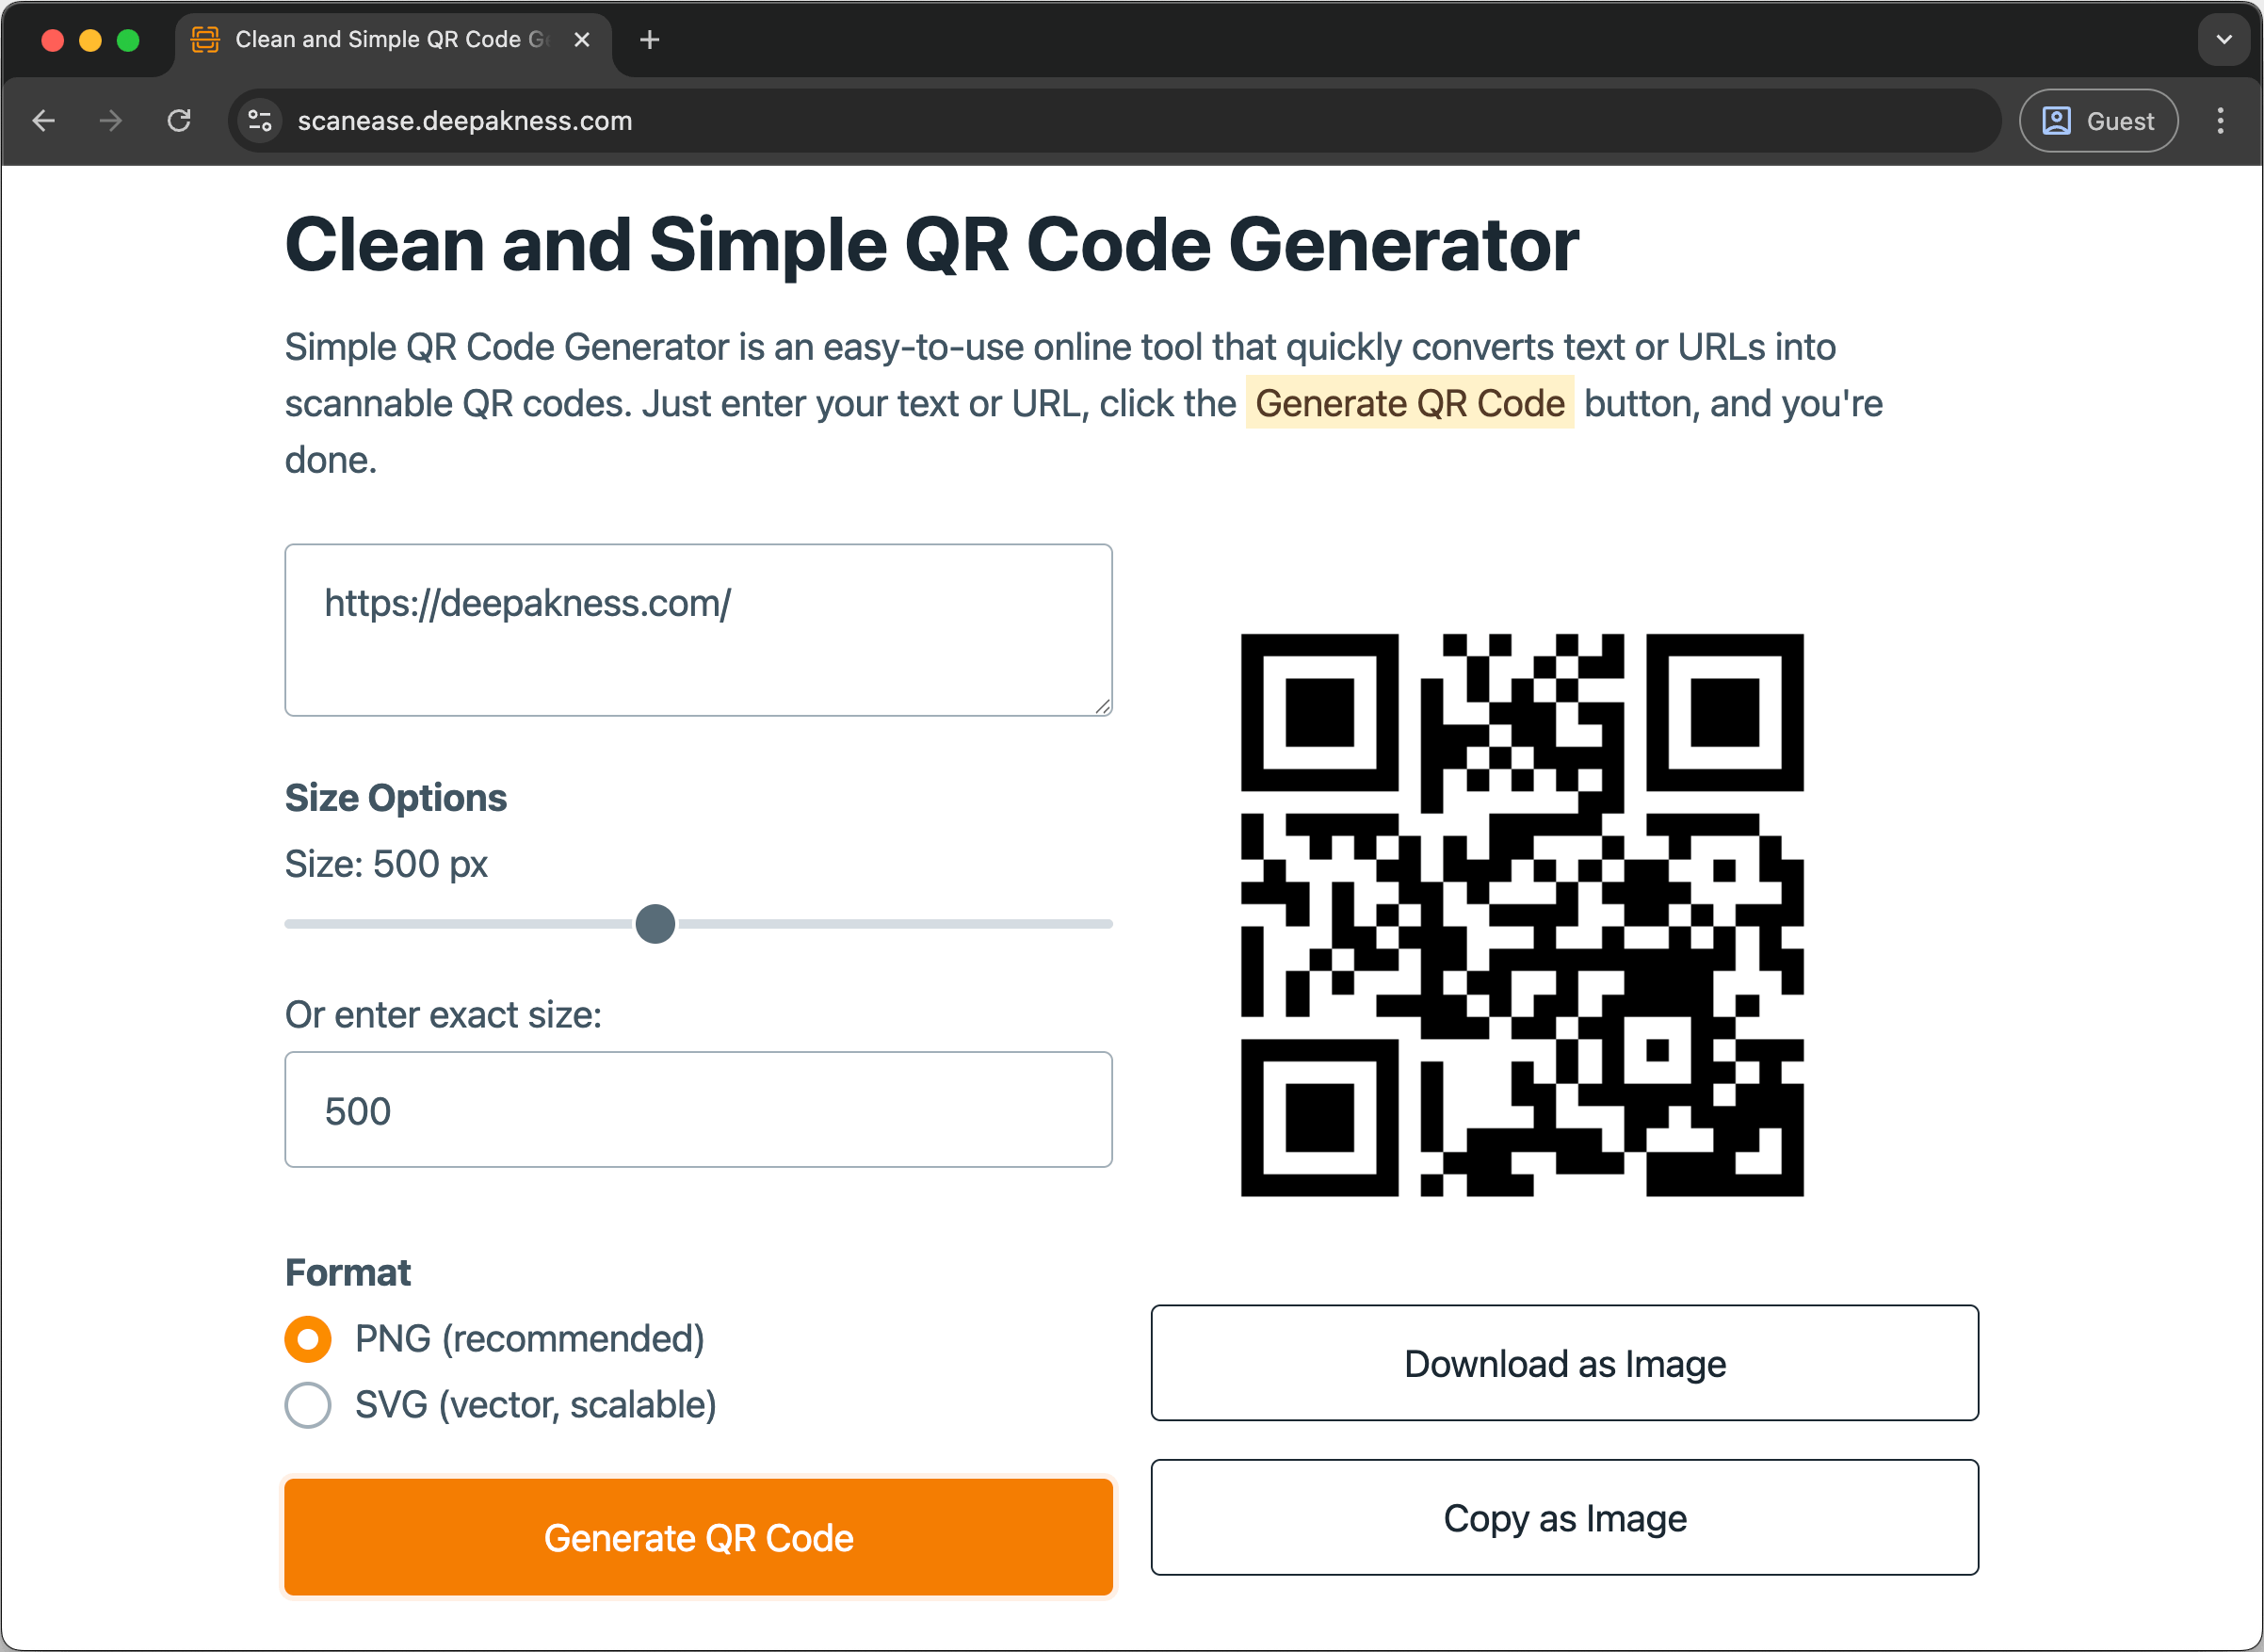Click the browser forward arrow
2264x1652 pixels.
point(111,121)
